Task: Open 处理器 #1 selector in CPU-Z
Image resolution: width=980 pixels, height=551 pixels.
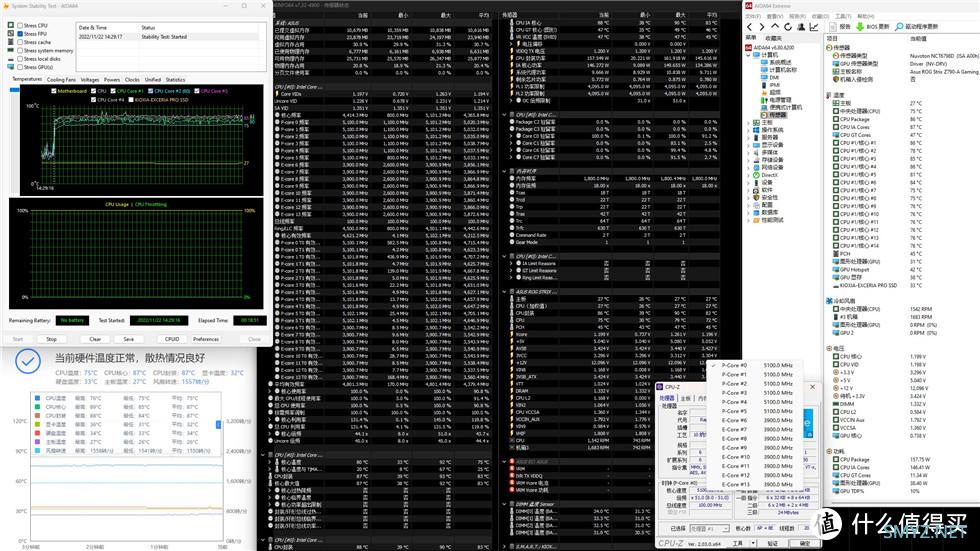Action: point(709,529)
